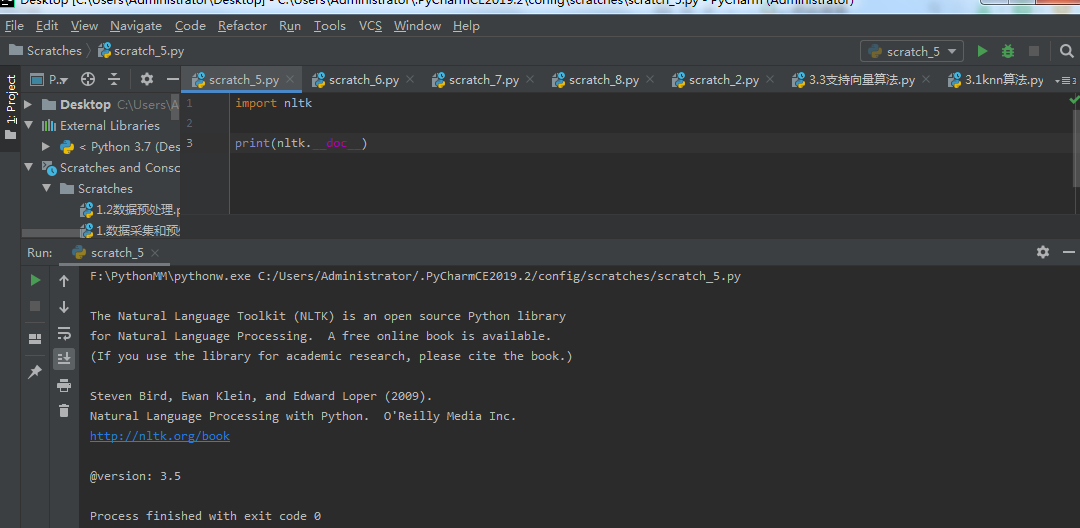Open Project panel settings gear

coord(147,79)
